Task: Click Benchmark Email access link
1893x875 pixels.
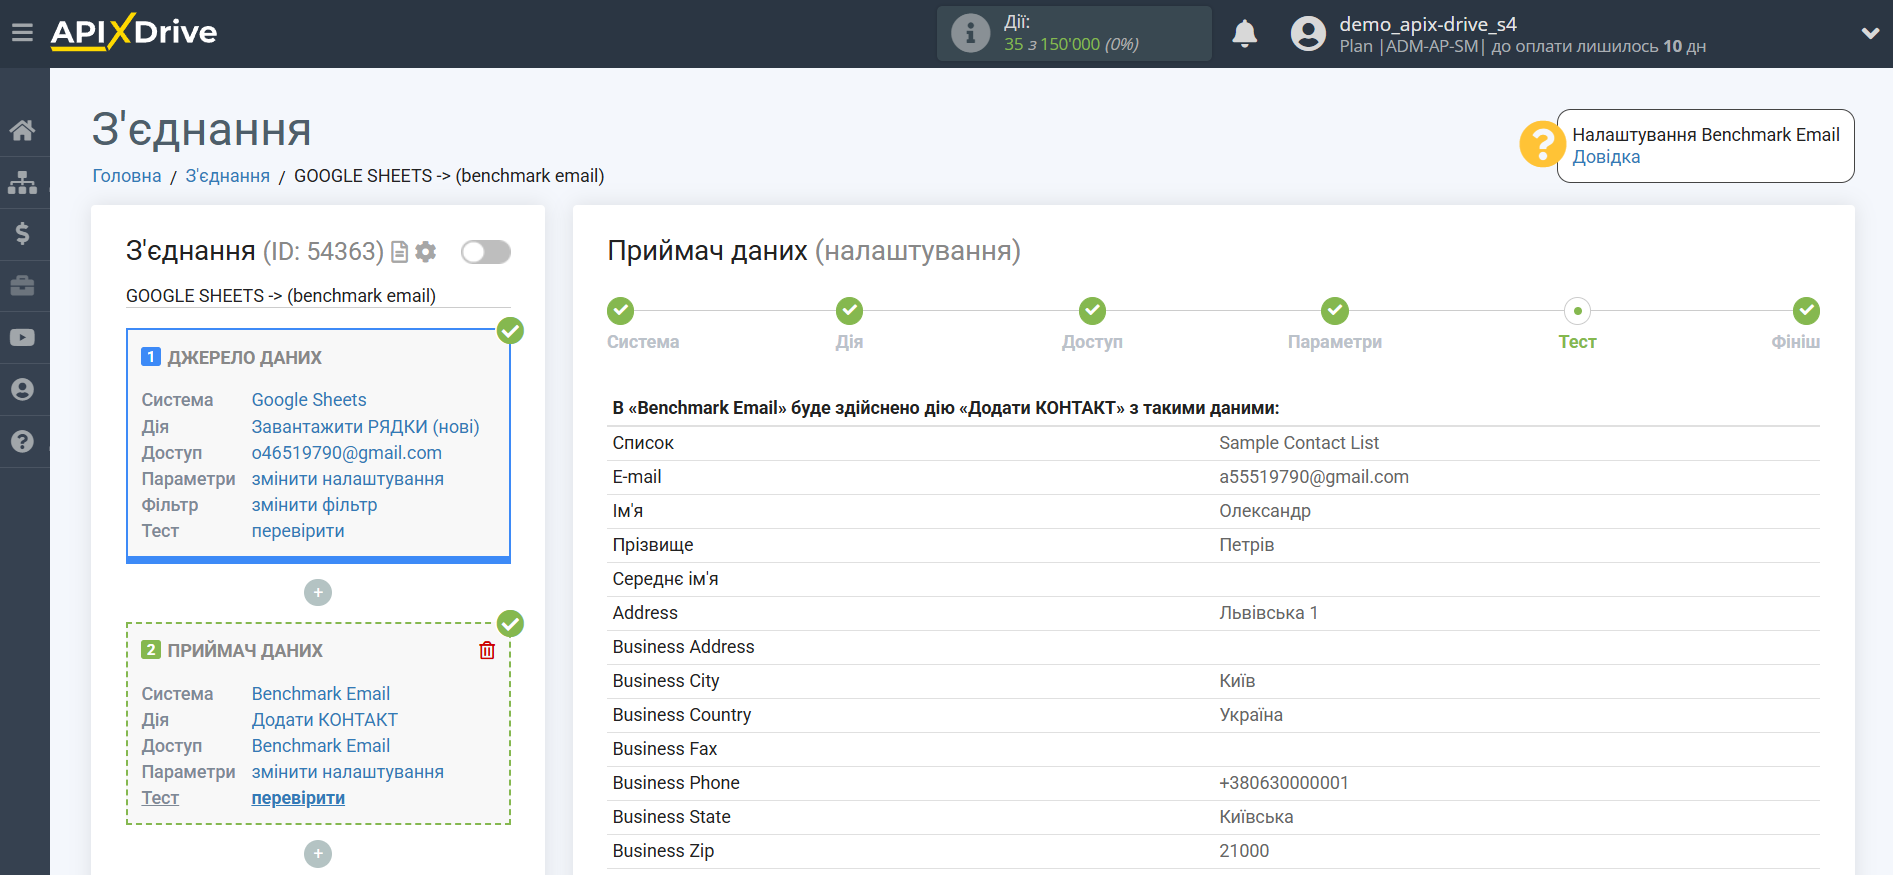Action: [320, 746]
